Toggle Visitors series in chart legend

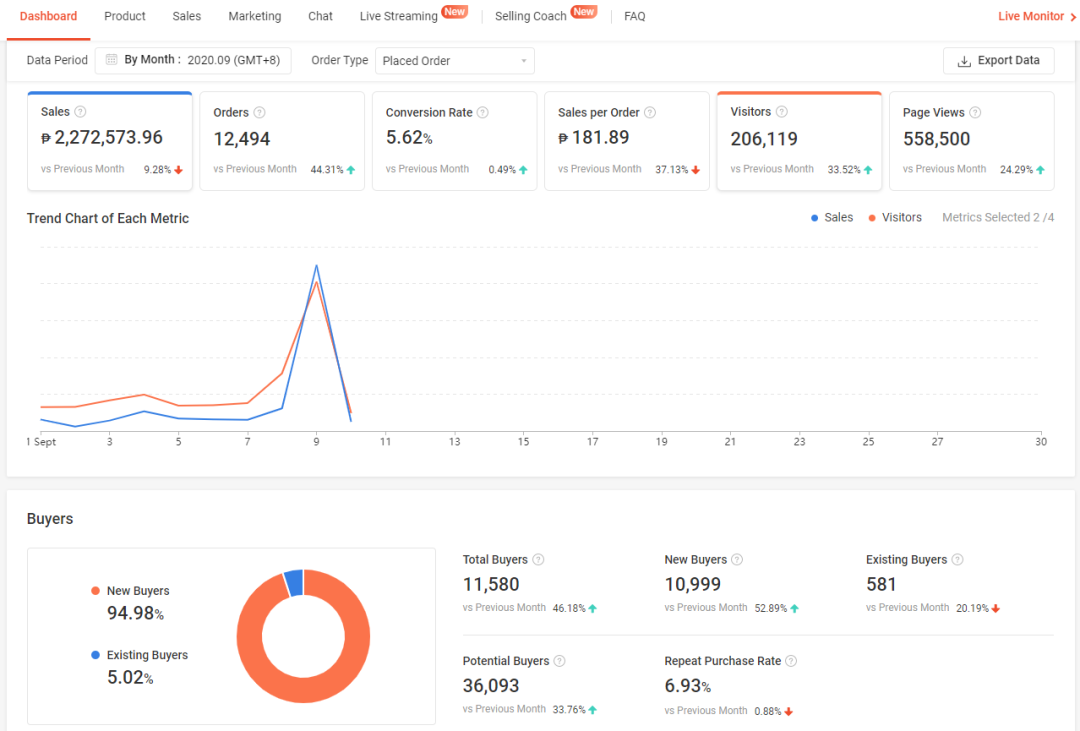tap(895, 218)
